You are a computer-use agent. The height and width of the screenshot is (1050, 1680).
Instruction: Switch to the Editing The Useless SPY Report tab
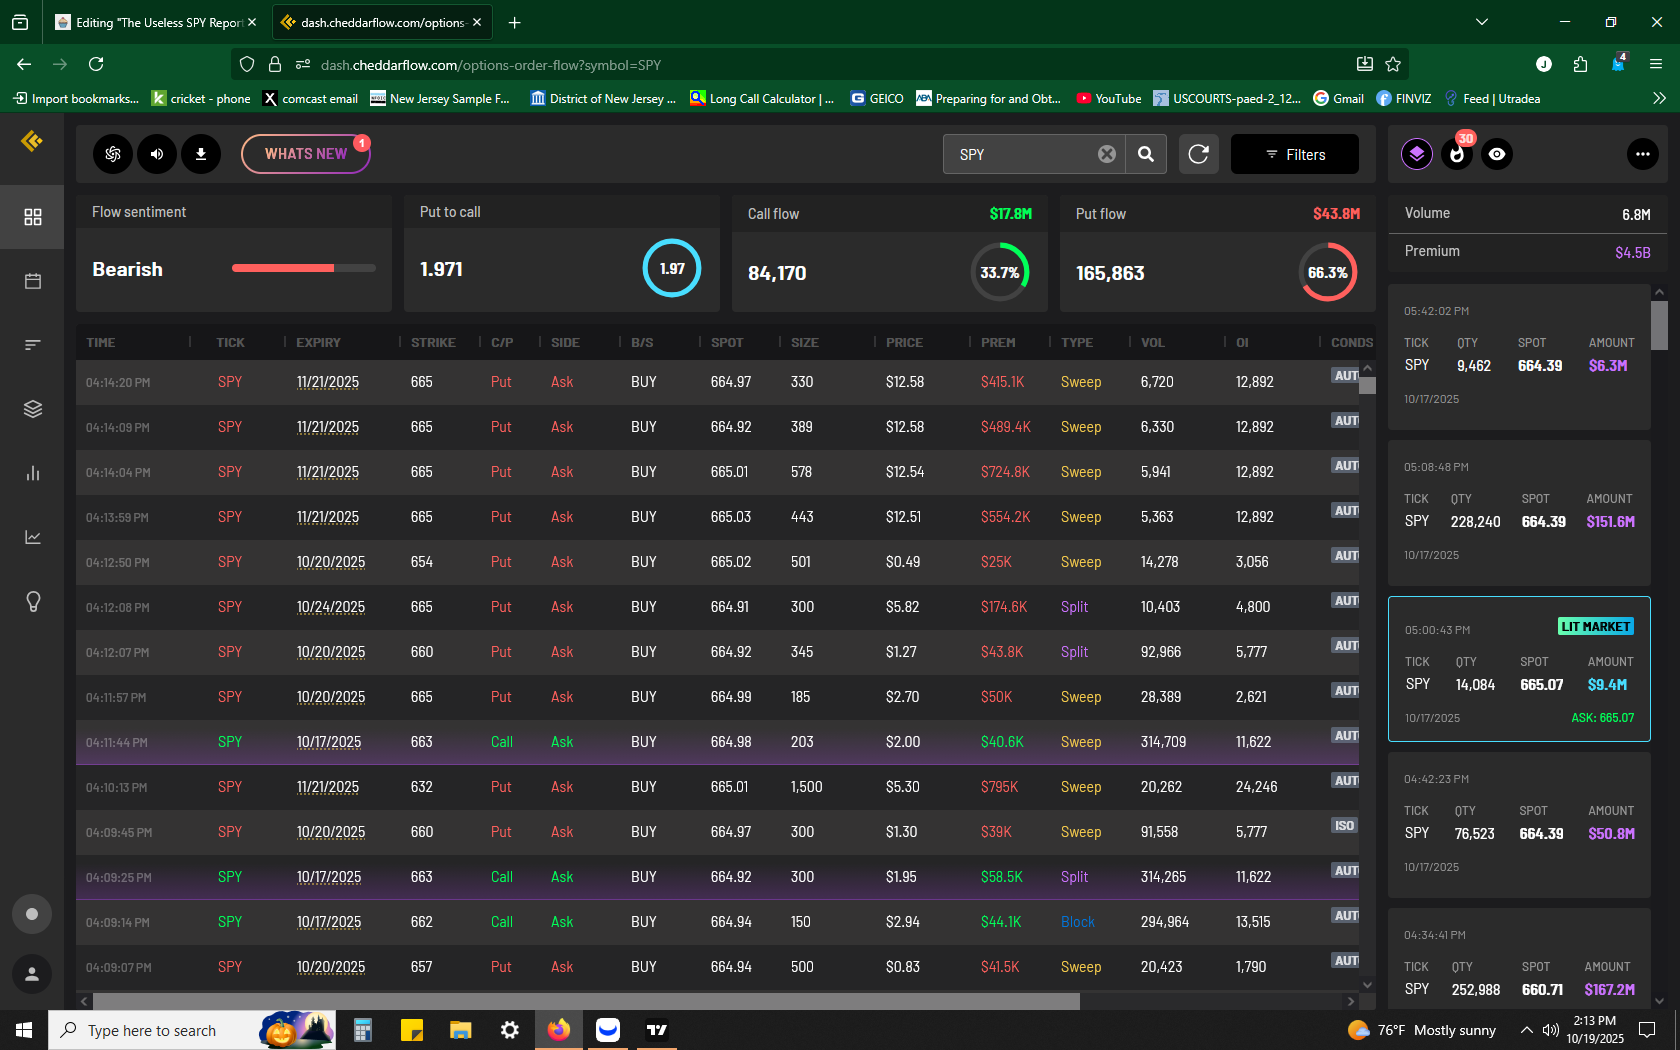(155, 22)
